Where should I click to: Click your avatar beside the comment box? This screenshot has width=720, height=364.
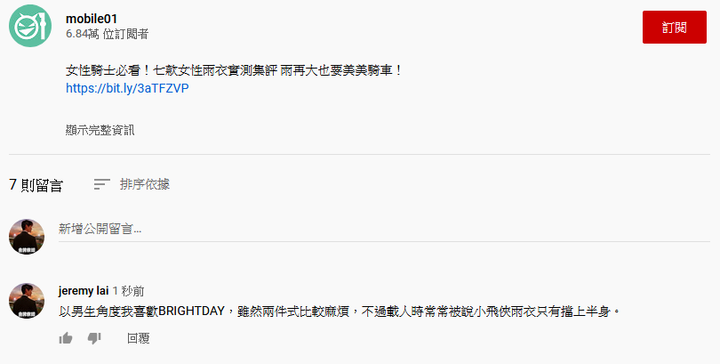(27, 237)
